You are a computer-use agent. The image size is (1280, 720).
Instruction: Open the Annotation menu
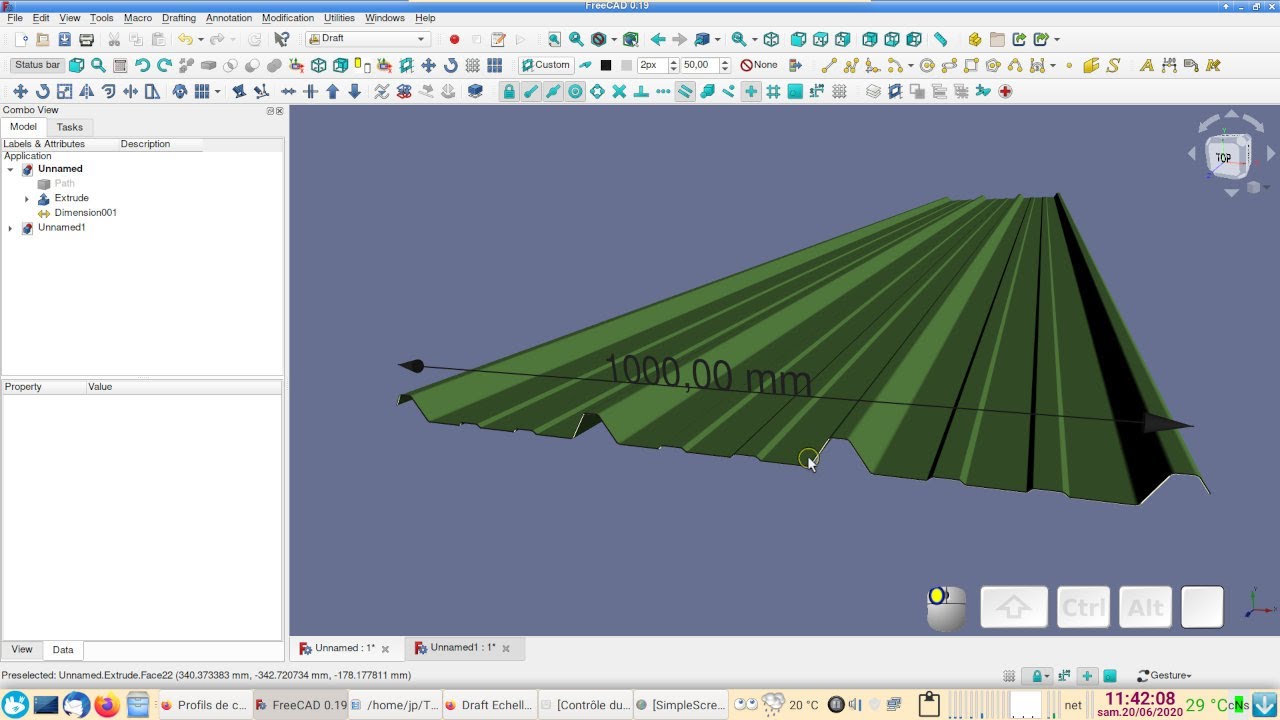pos(229,18)
